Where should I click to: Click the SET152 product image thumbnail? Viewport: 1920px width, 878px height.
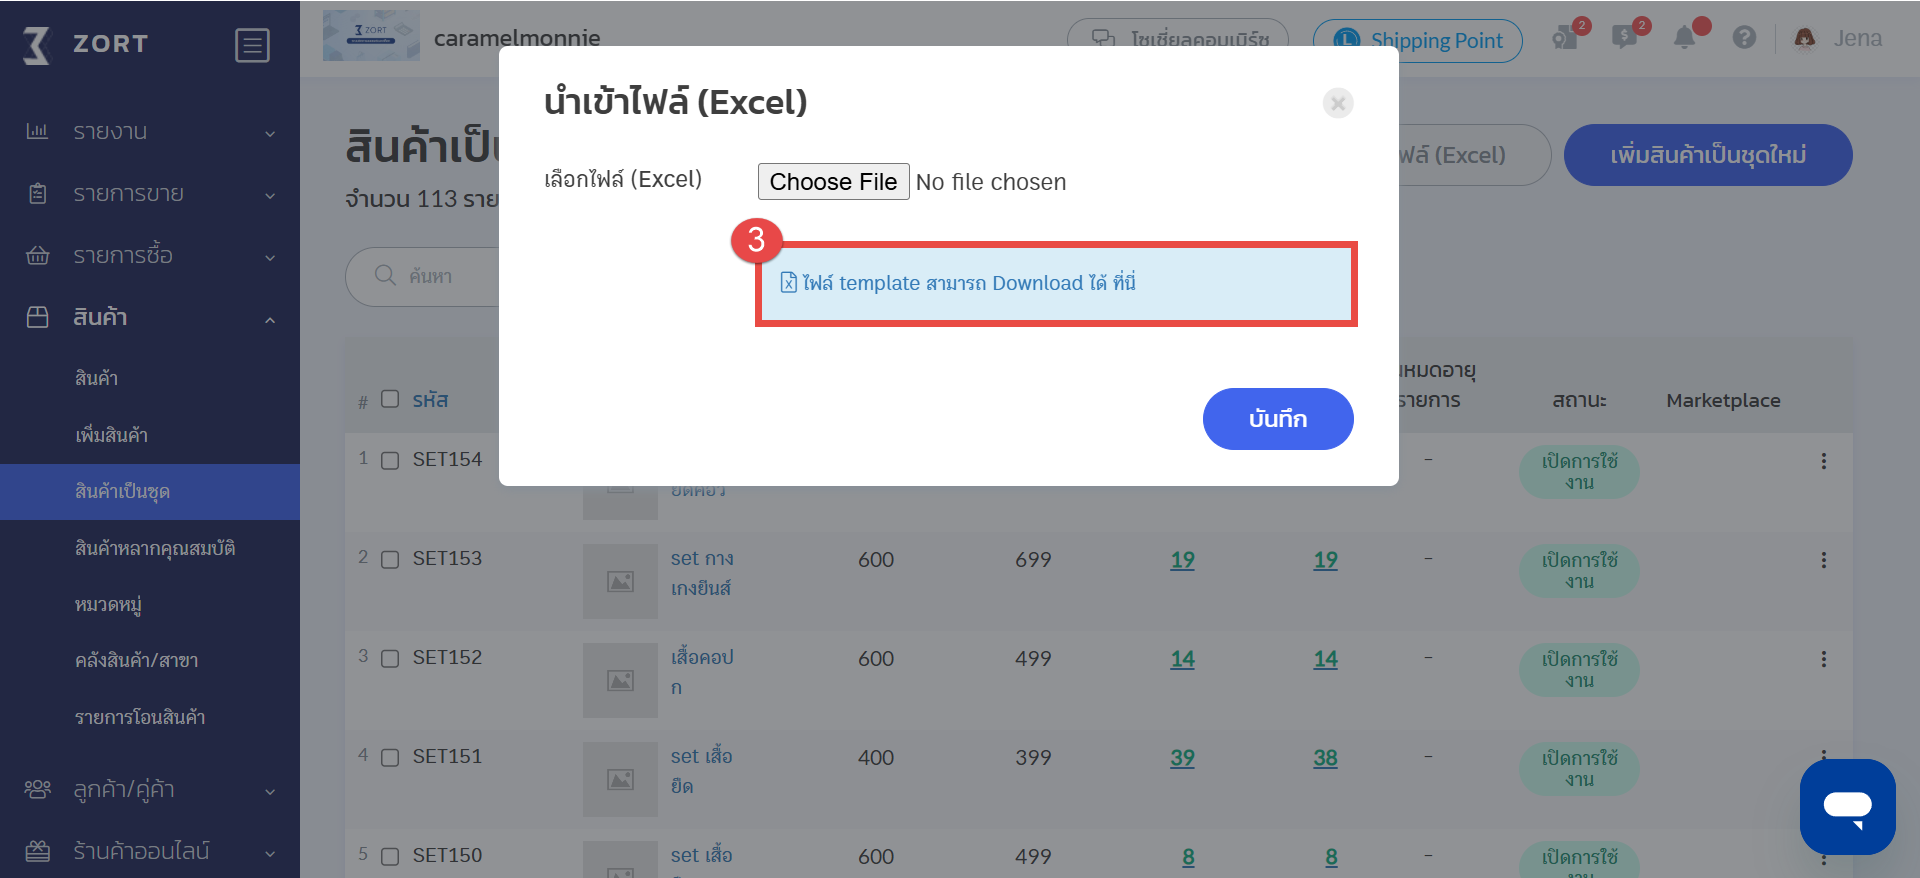point(620,680)
